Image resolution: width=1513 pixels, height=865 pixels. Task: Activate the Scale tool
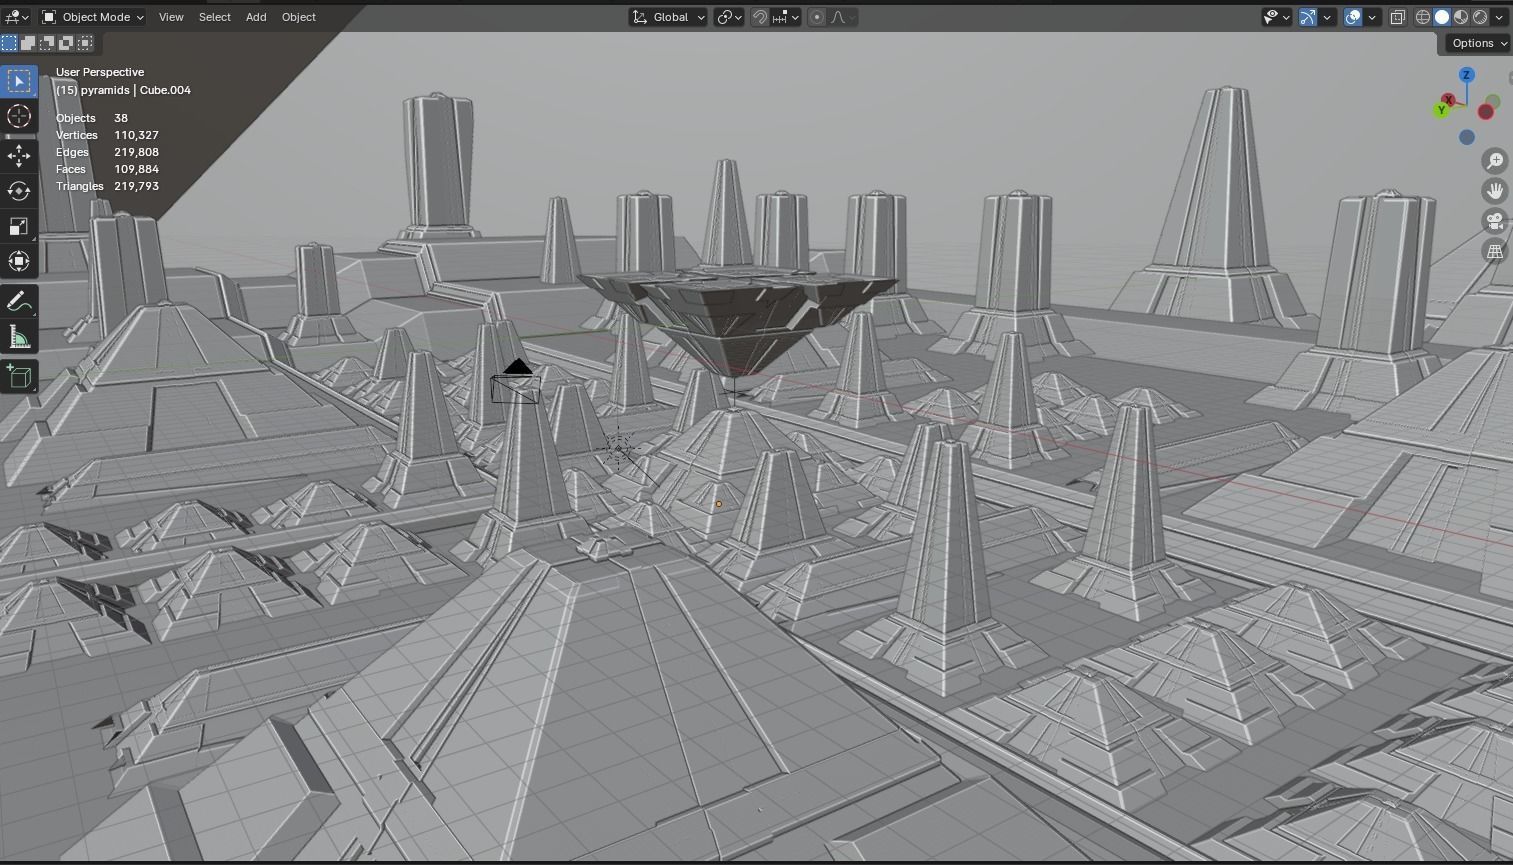(19, 226)
